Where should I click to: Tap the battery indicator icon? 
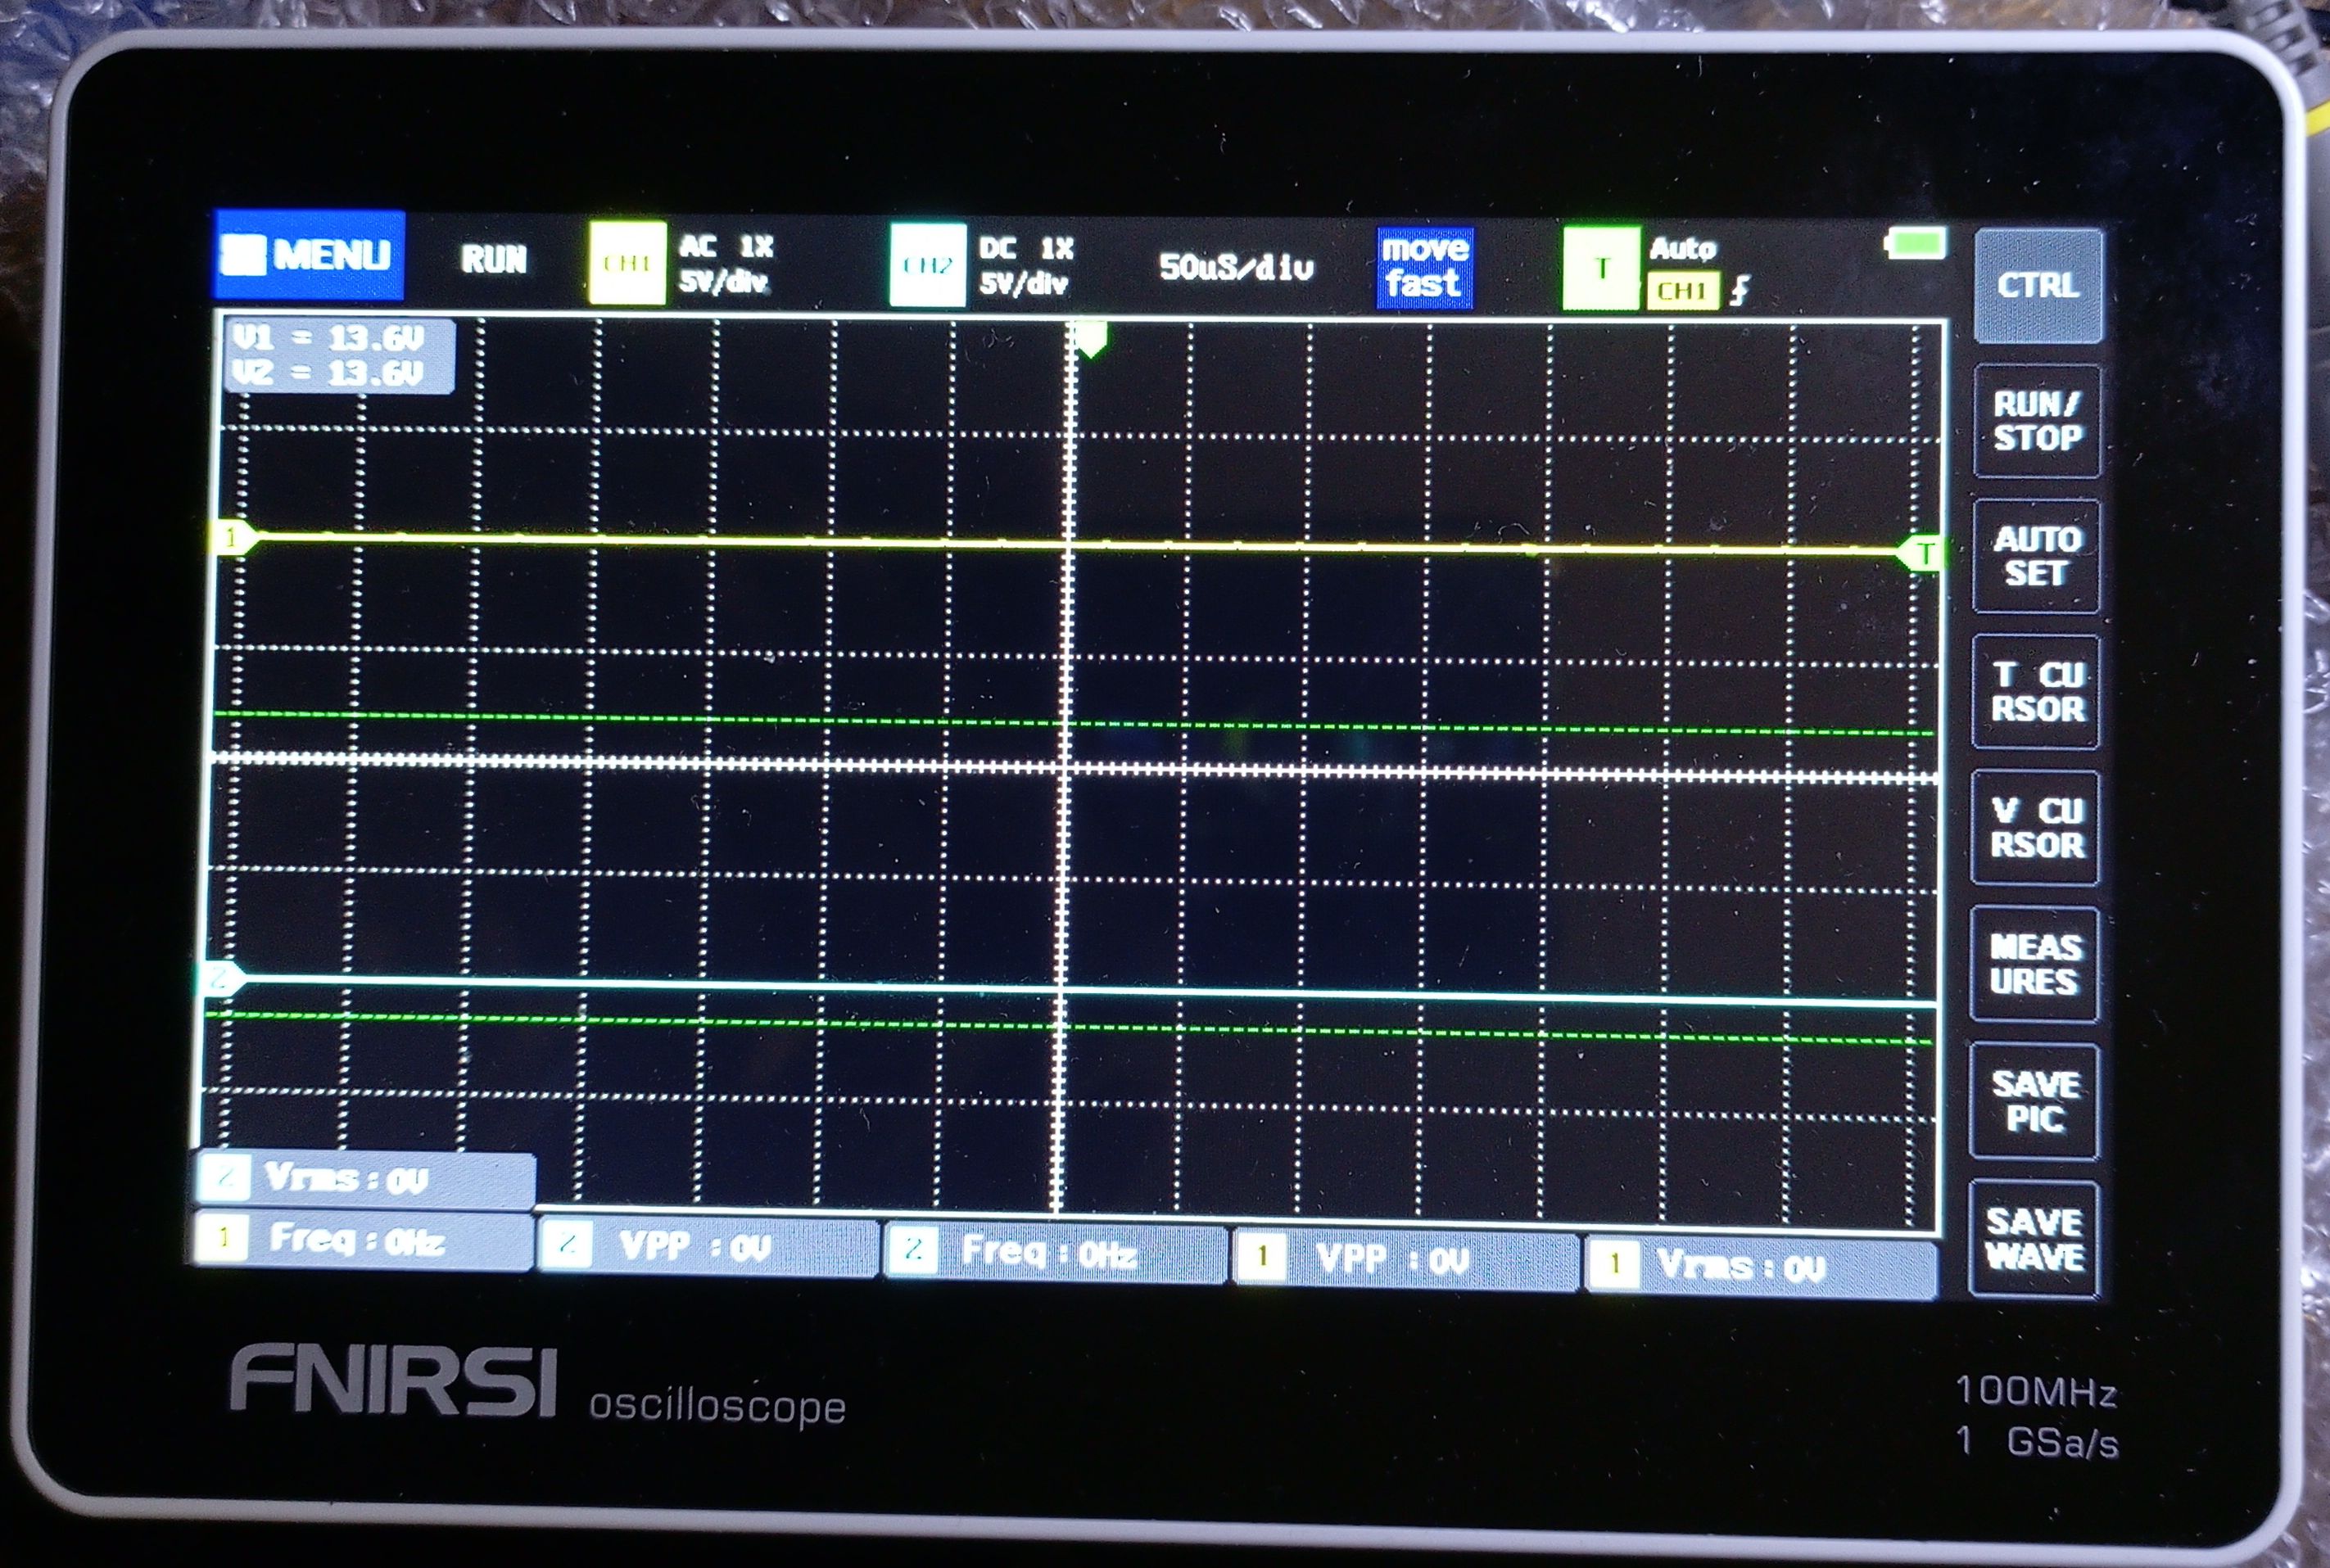click(1915, 243)
